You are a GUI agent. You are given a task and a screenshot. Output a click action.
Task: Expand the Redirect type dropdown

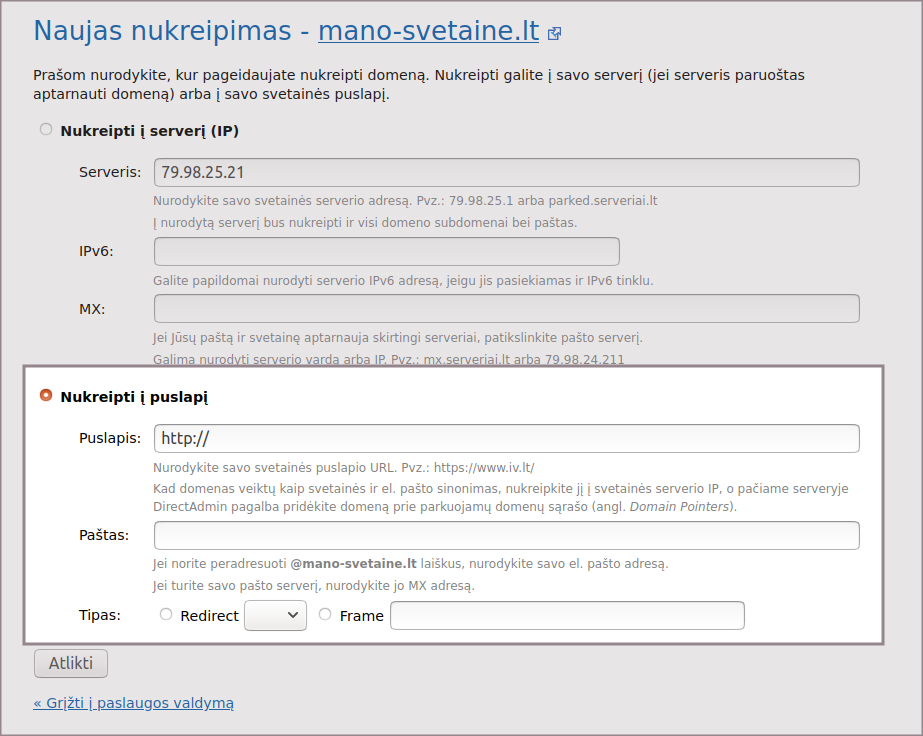tap(275, 615)
